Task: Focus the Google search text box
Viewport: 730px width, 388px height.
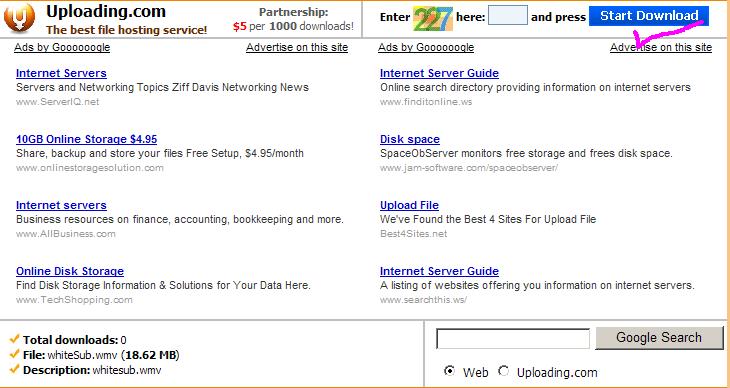Action: pyautogui.click(x=513, y=339)
